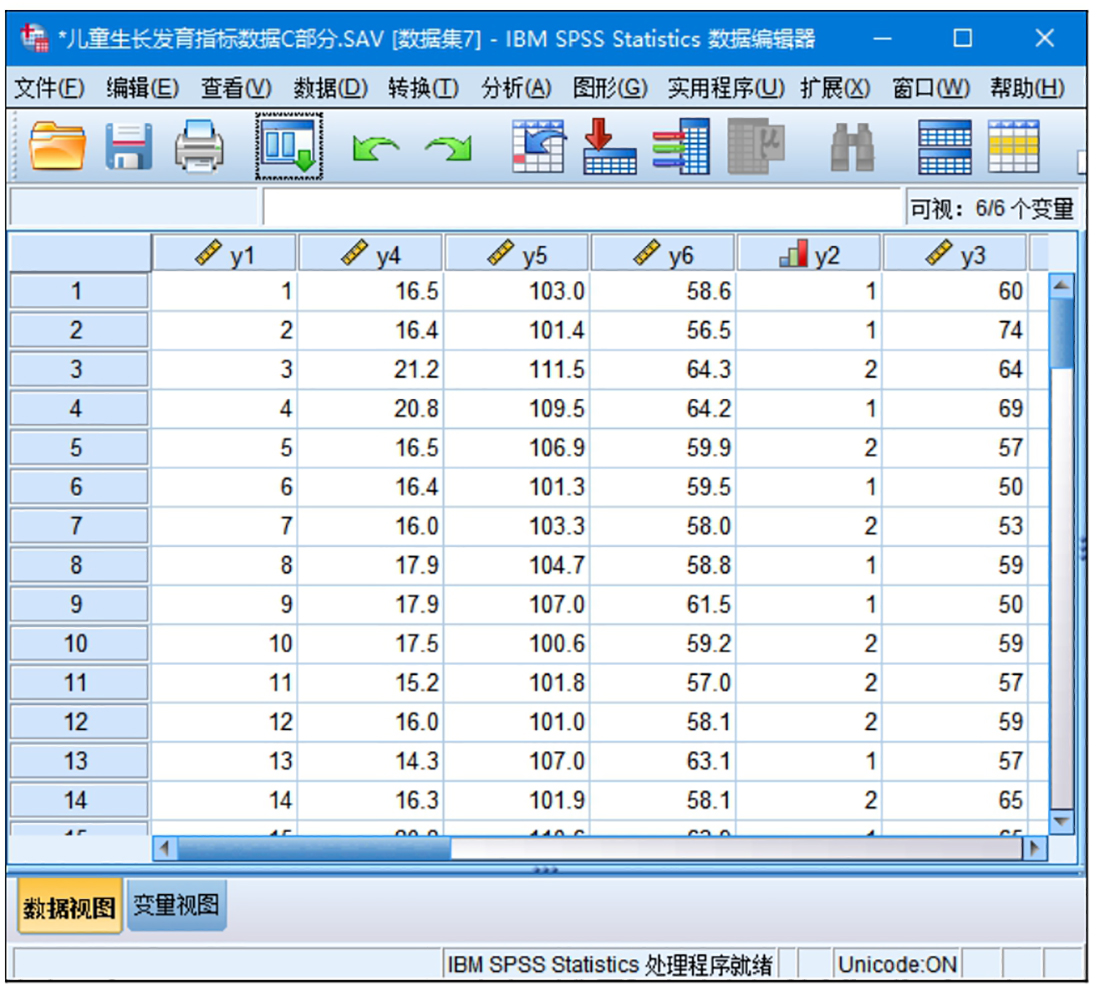1100x991 pixels.
Task: Click the Redo green arrow icon
Action: tap(447, 148)
